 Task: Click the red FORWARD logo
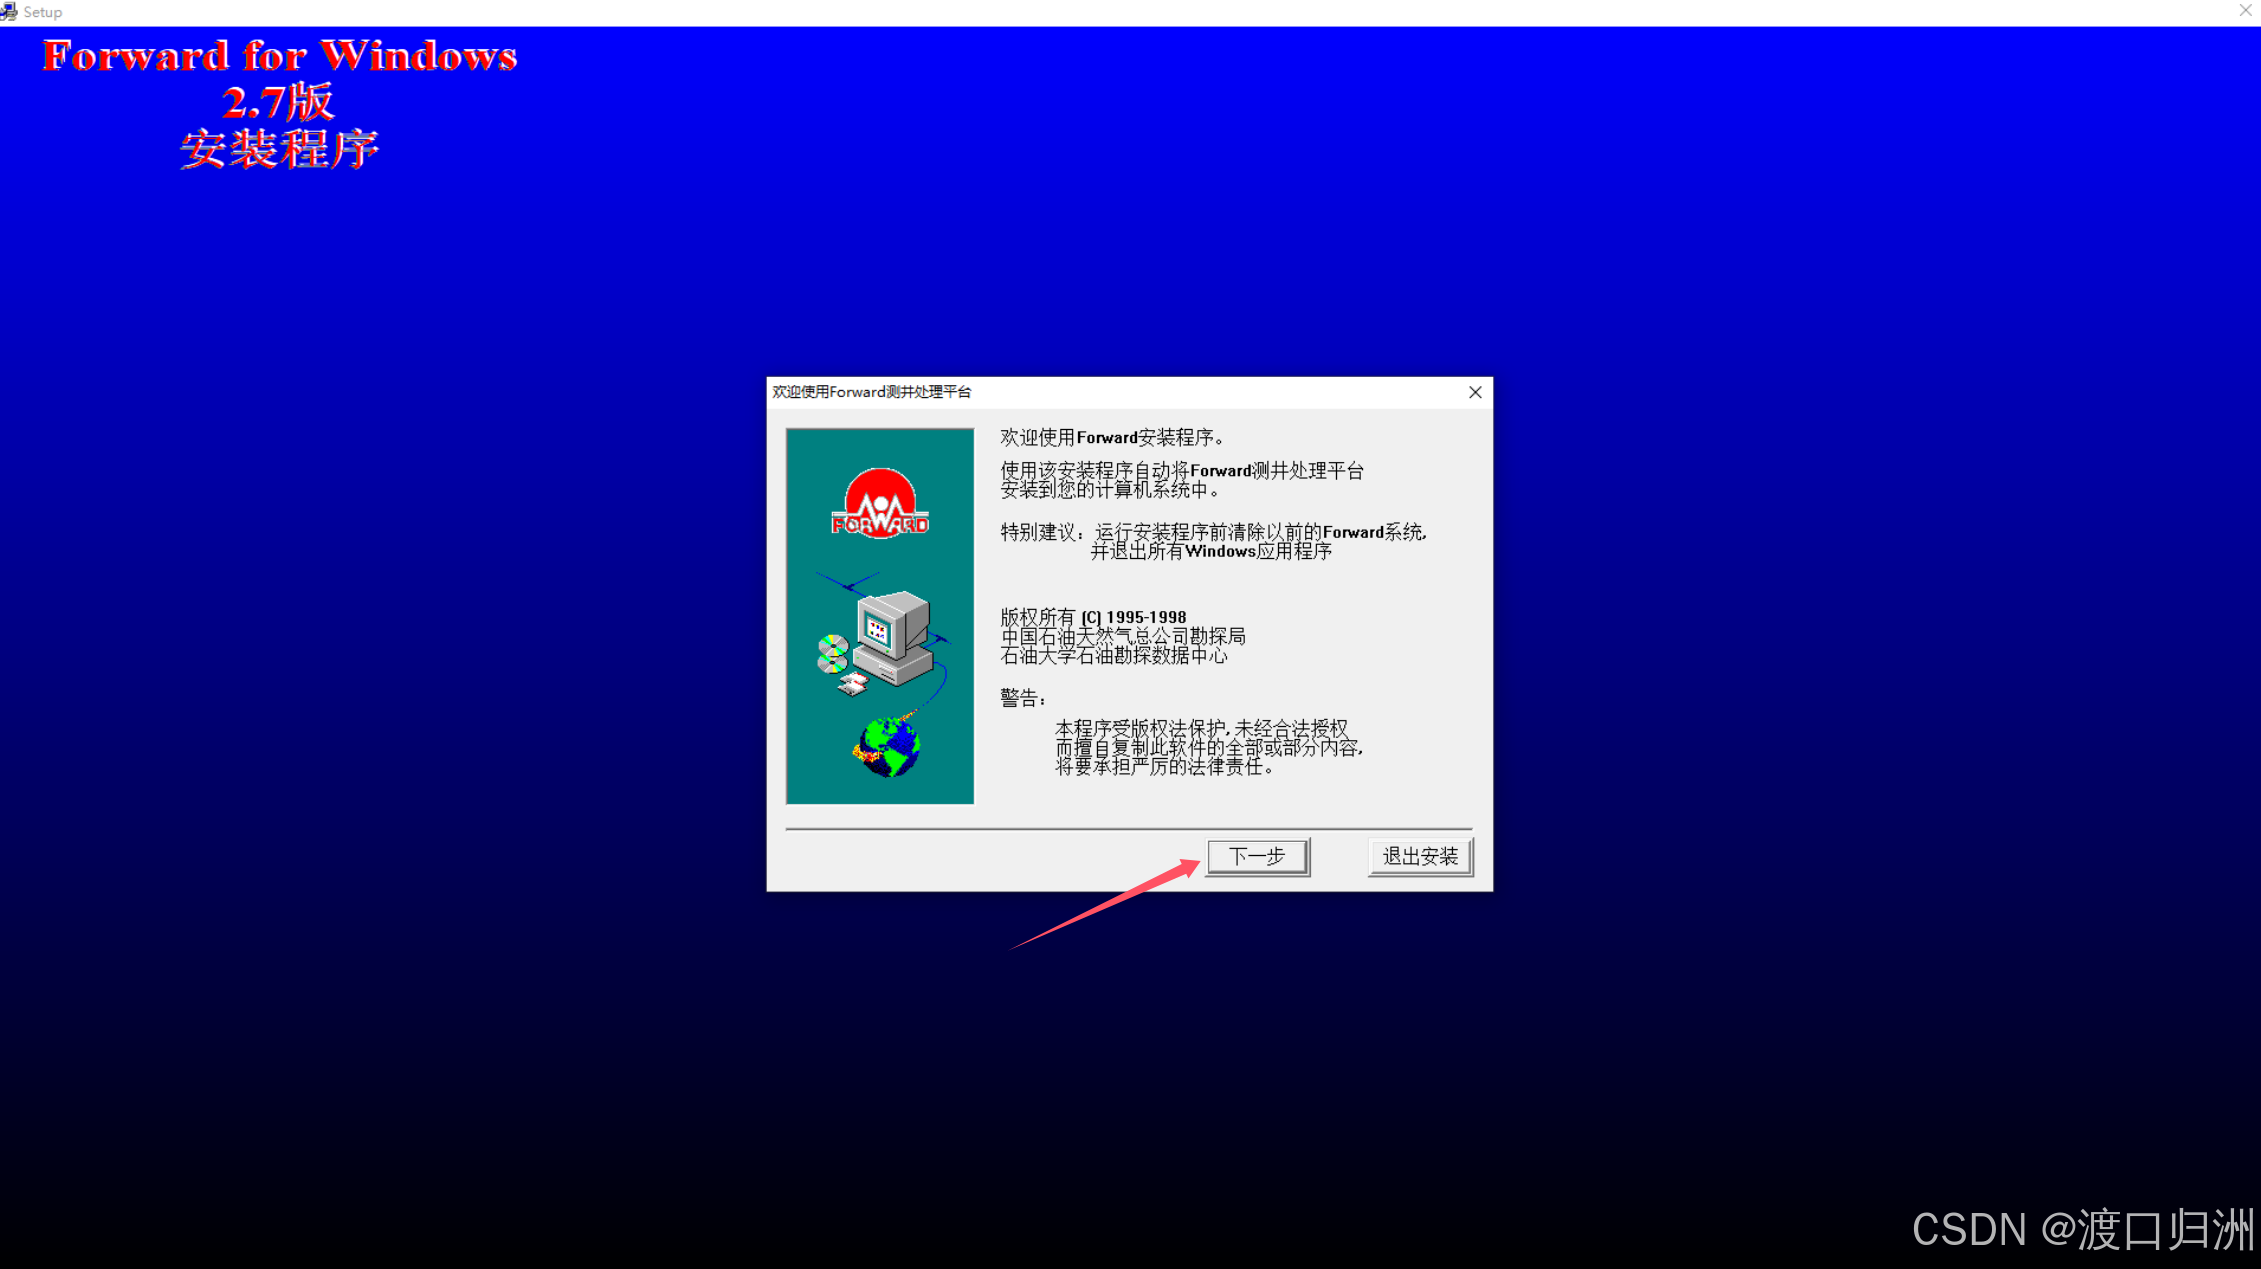tap(880, 504)
